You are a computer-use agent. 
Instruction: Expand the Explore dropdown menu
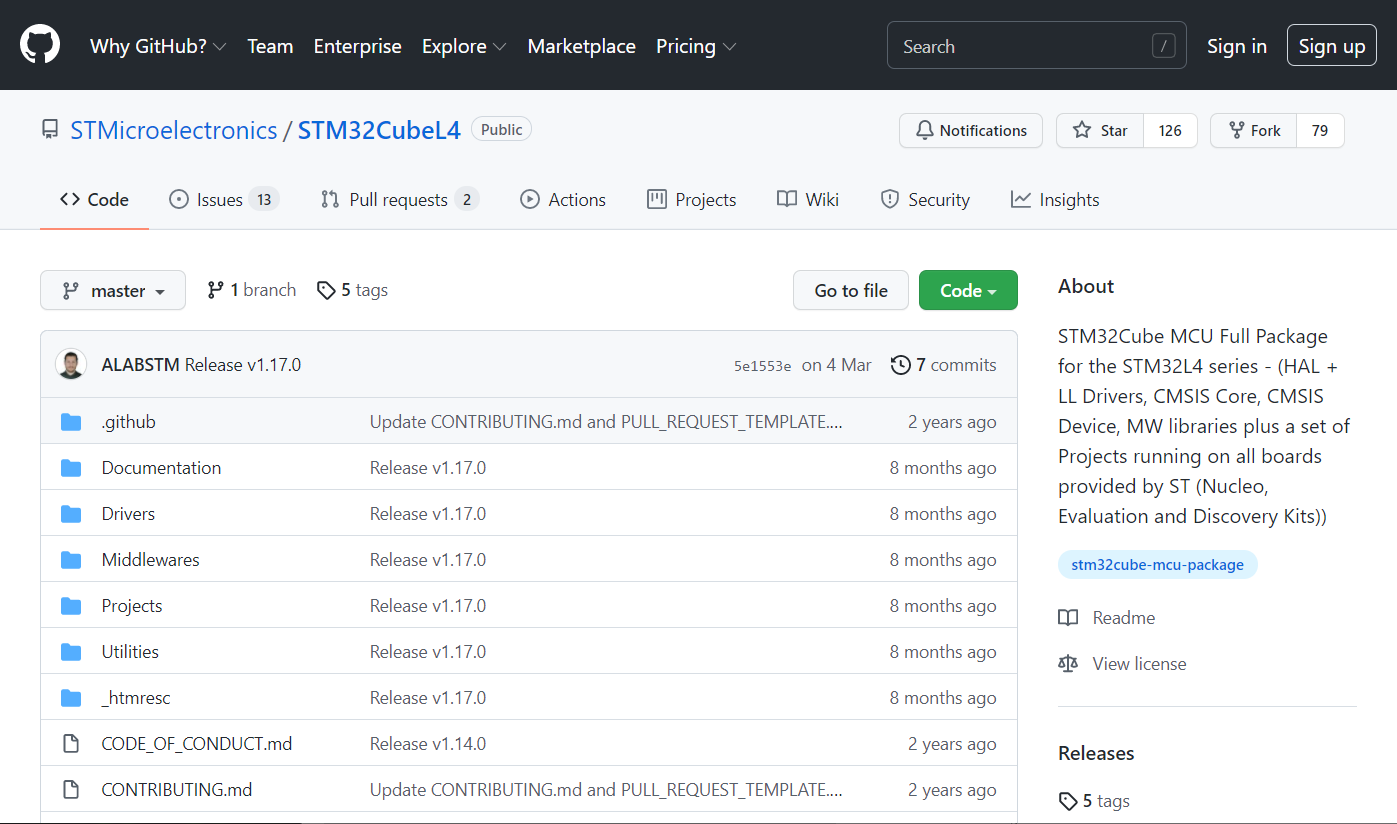click(464, 46)
